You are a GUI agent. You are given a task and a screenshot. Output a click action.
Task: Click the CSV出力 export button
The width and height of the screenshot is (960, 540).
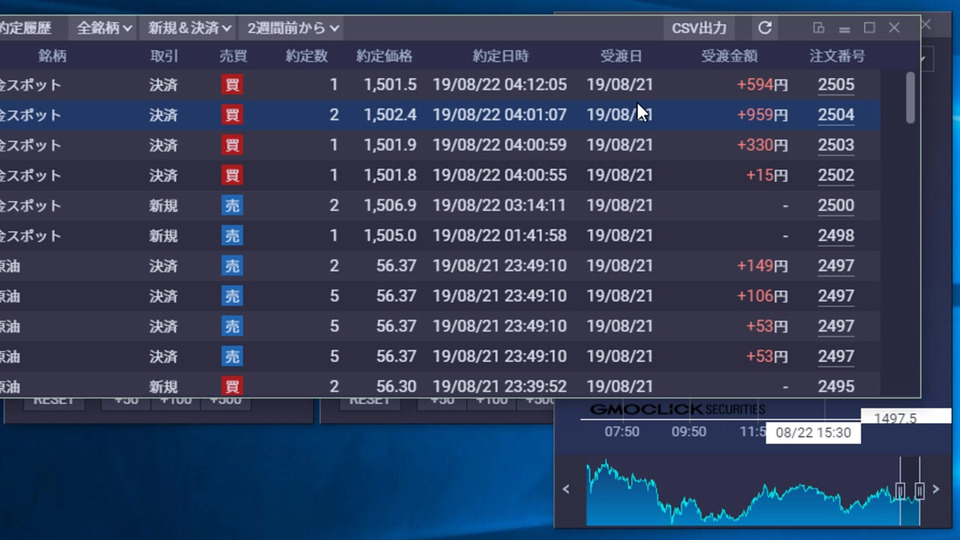pos(699,28)
